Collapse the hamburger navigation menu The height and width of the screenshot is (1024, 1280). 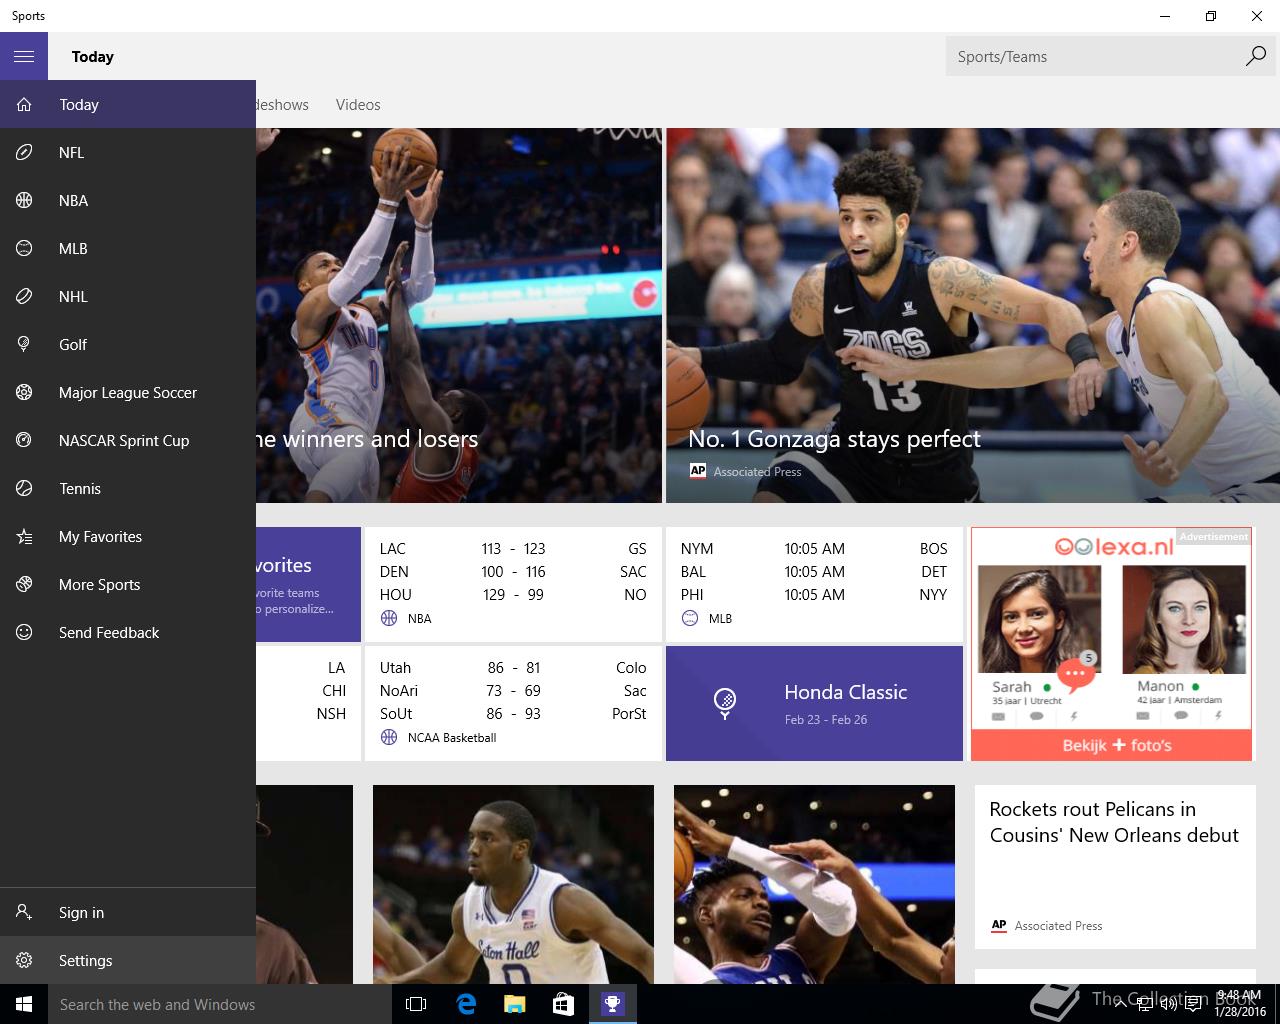point(24,56)
